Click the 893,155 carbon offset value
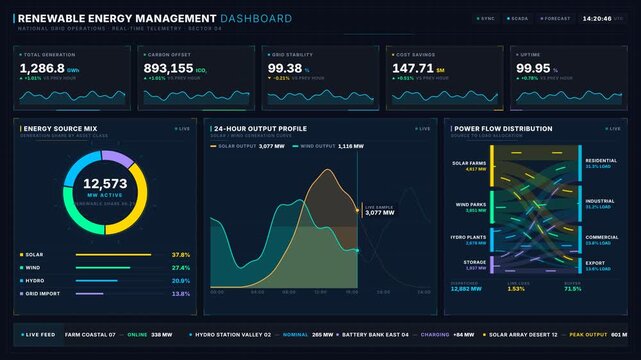The image size is (641, 360). [x=168, y=68]
